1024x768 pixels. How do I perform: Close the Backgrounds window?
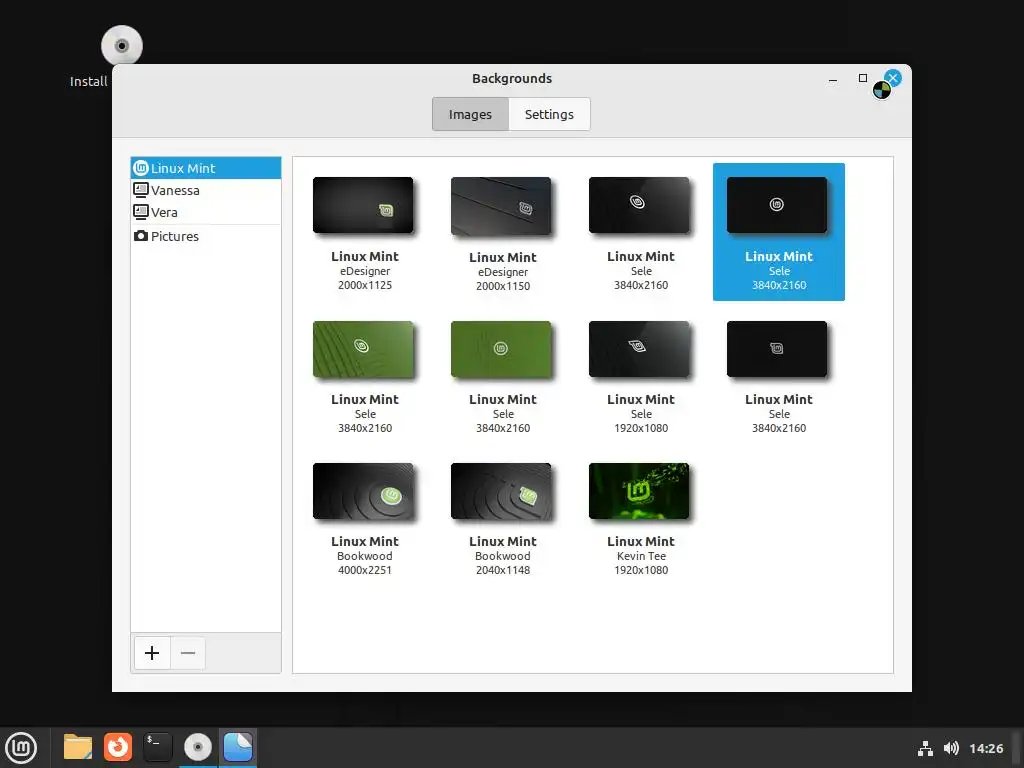(893, 78)
